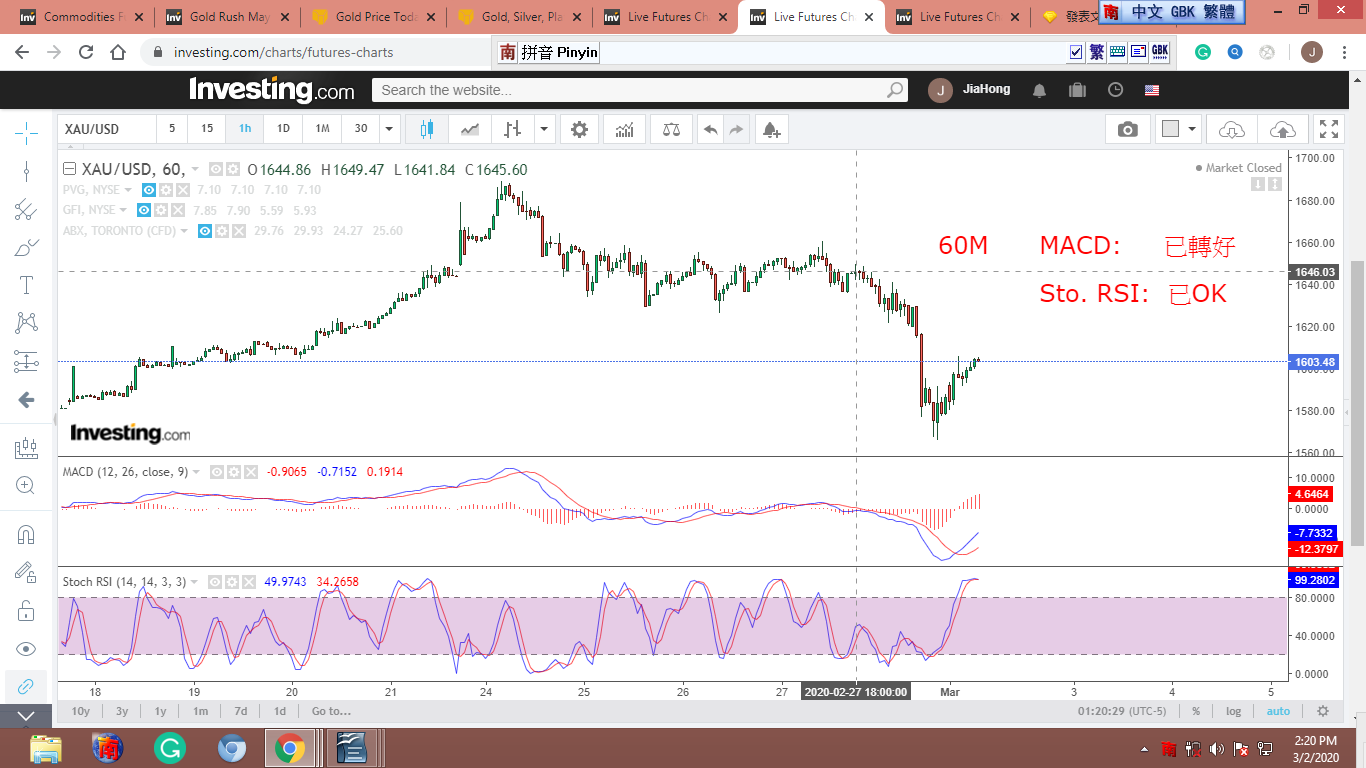1366x768 pixels.
Task: Click the 7d date range button
Action: [240, 711]
